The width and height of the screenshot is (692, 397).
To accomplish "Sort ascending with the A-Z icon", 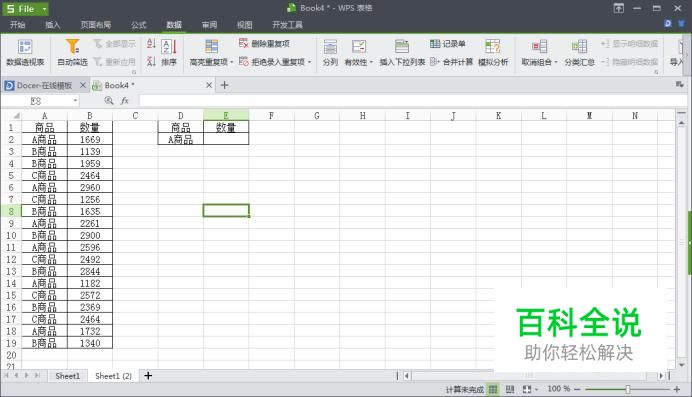I will pos(151,44).
